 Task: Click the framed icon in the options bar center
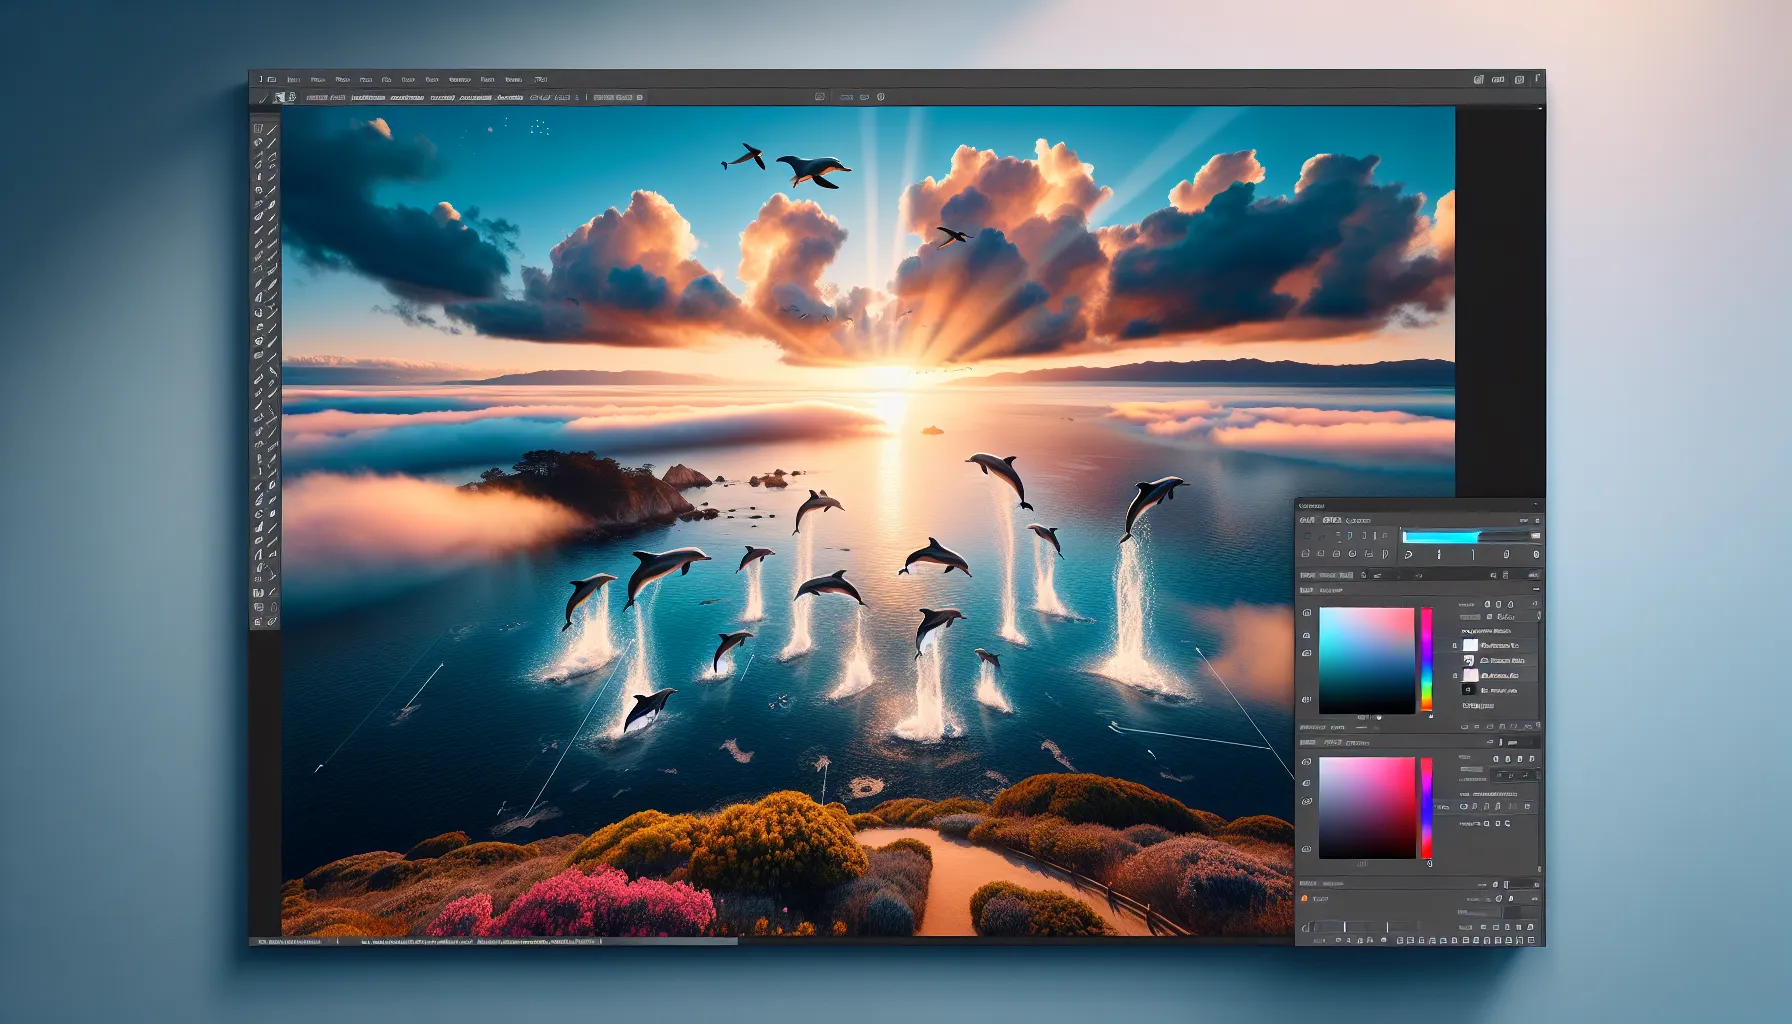pyautogui.click(x=820, y=97)
